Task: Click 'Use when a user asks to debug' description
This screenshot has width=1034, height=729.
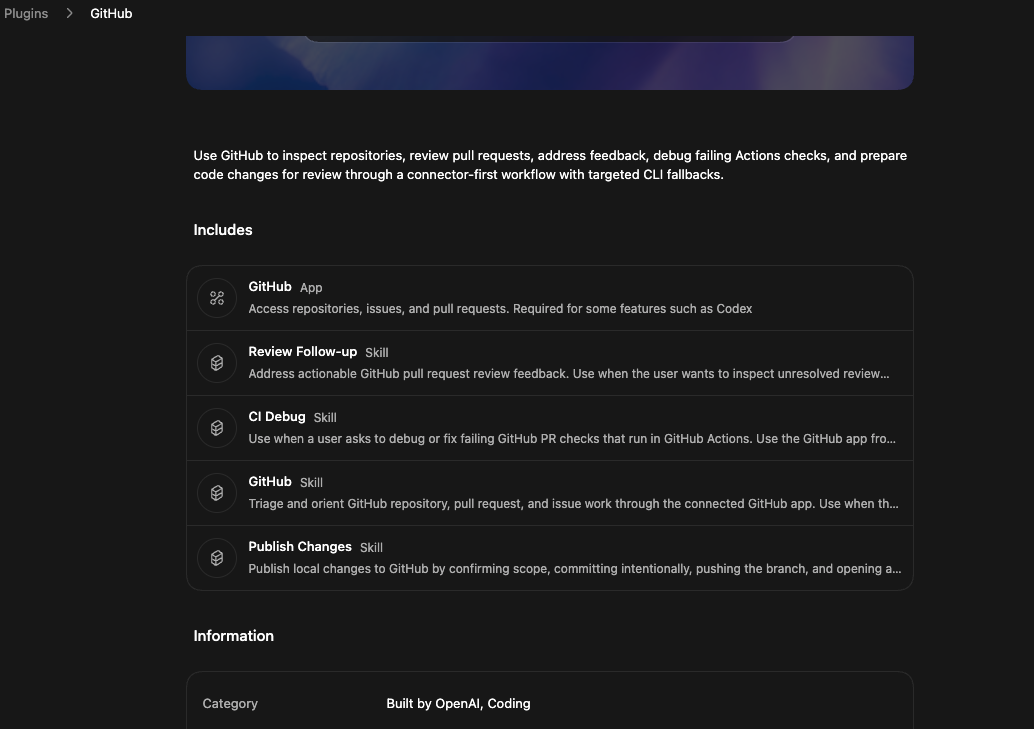Action: click(572, 439)
